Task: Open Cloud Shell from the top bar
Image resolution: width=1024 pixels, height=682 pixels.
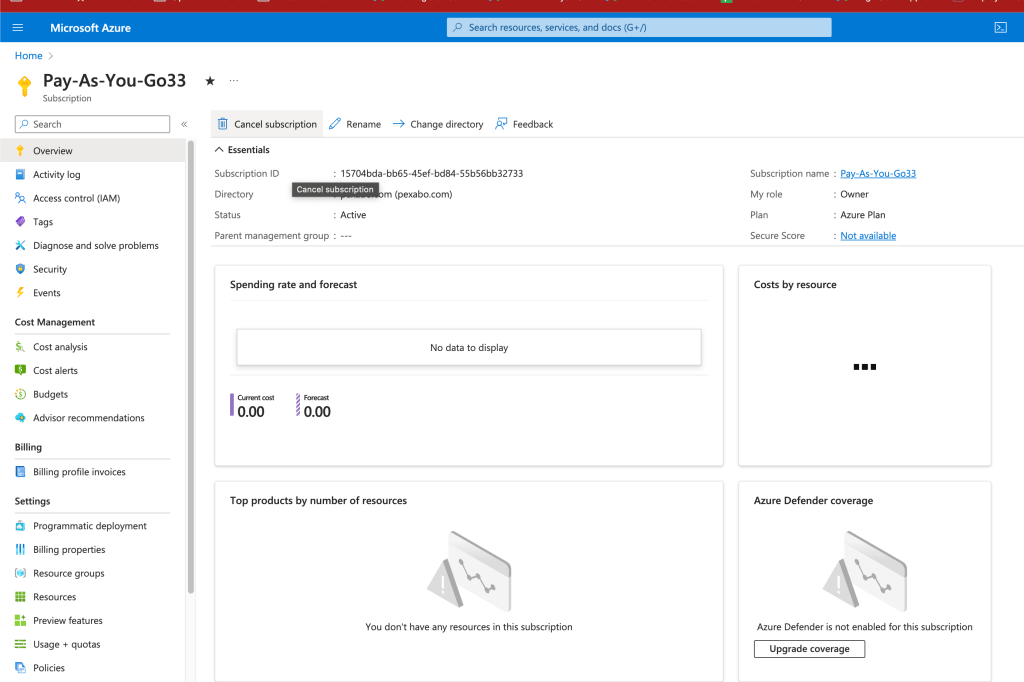Action: coord(1000,27)
